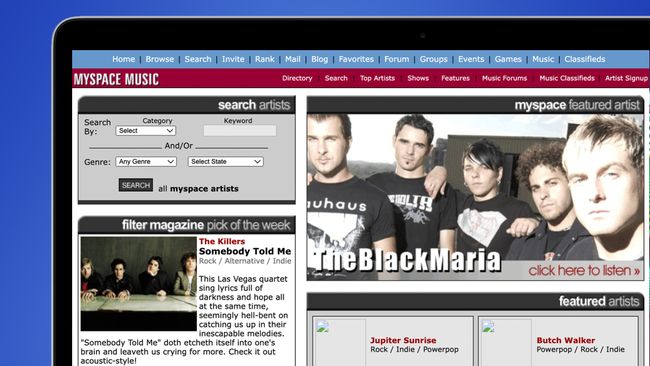
Task: Click the Rock / Alternative / Indie genre text
Action: pyautogui.click(x=245, y=261)
